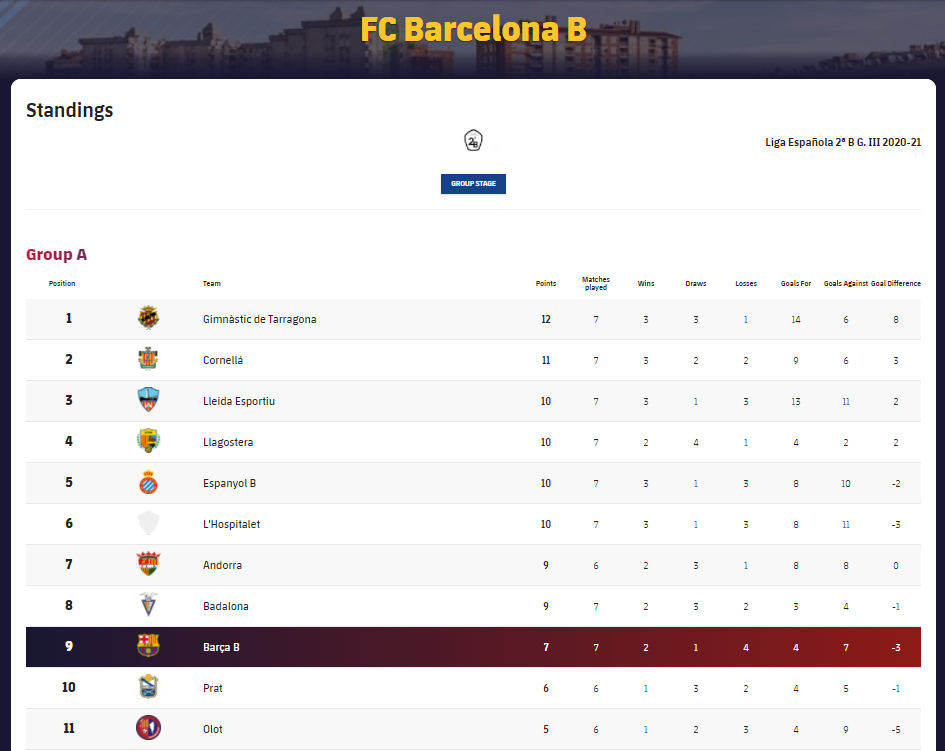The width and height of the screenshot is (945, 751).
Task: Select the Cornellá team badge
Action: 148,359
